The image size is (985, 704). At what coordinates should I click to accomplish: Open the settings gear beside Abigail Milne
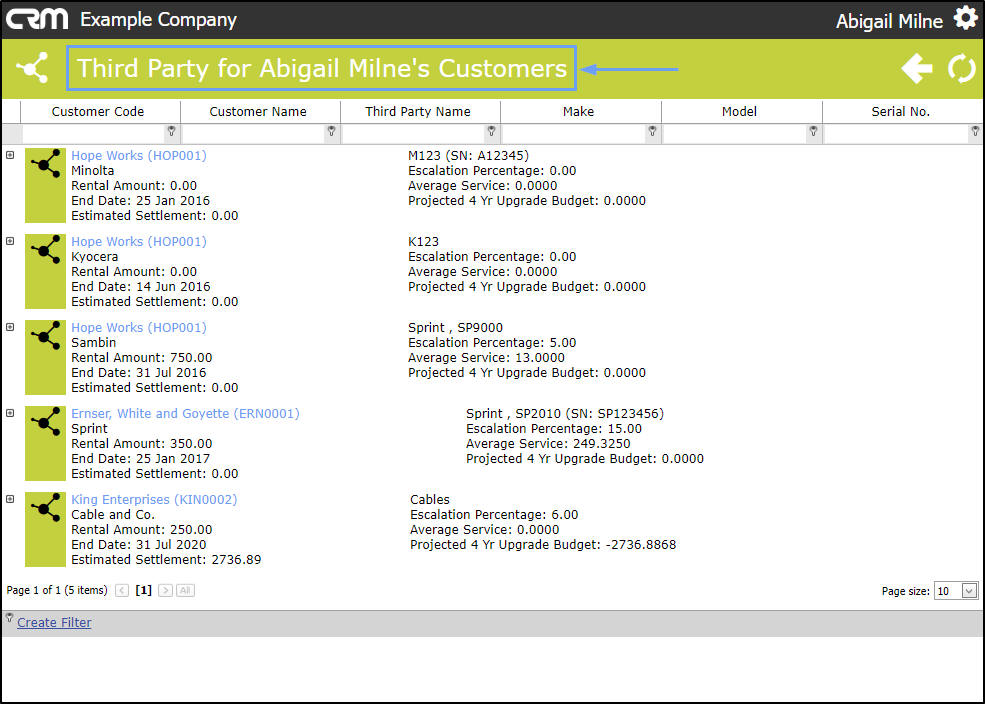pyautogui.click(x=965, y=18)
